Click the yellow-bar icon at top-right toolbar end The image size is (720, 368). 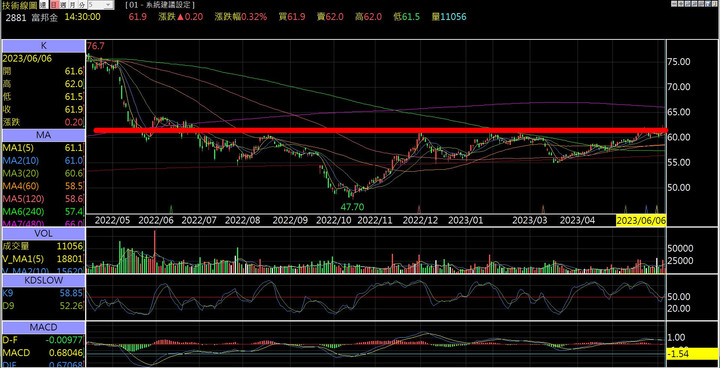coord(713,4)
